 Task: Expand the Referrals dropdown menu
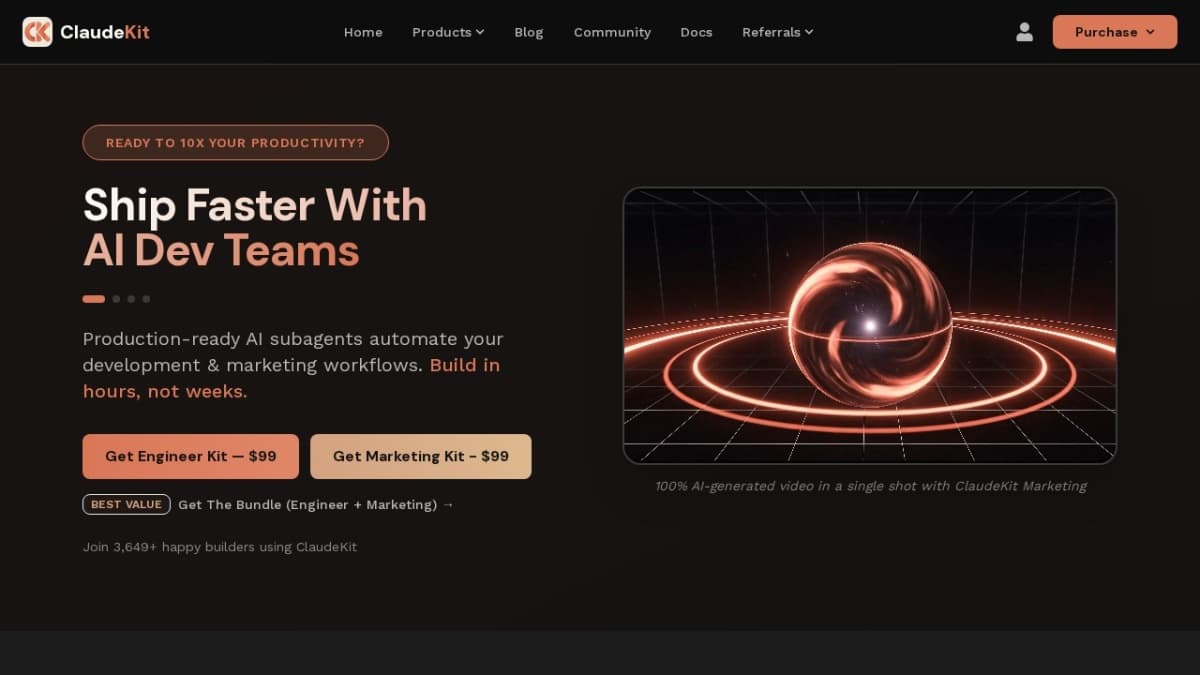[778, 32]
